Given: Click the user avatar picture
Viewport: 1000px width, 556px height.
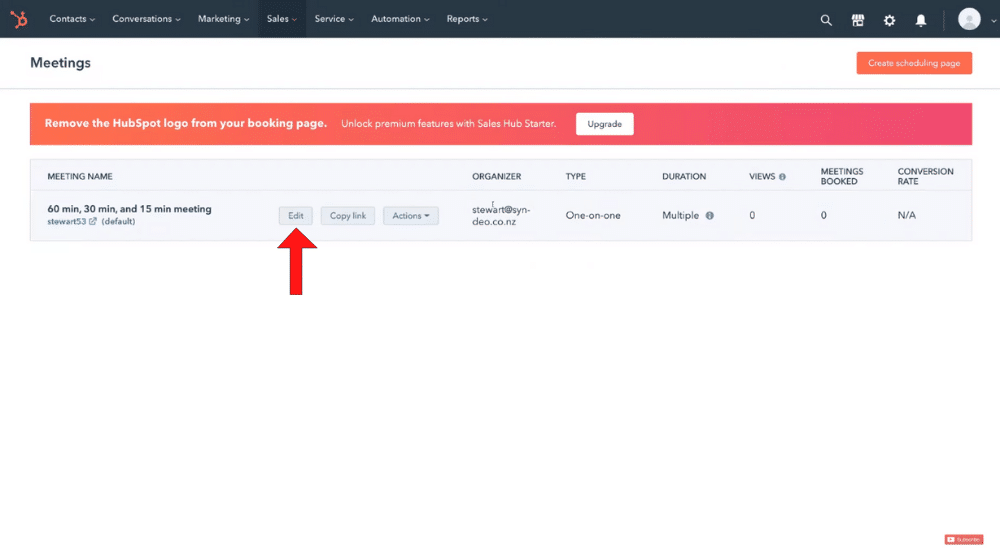Looking at the screenshot, I should click(x=969, y=19).
